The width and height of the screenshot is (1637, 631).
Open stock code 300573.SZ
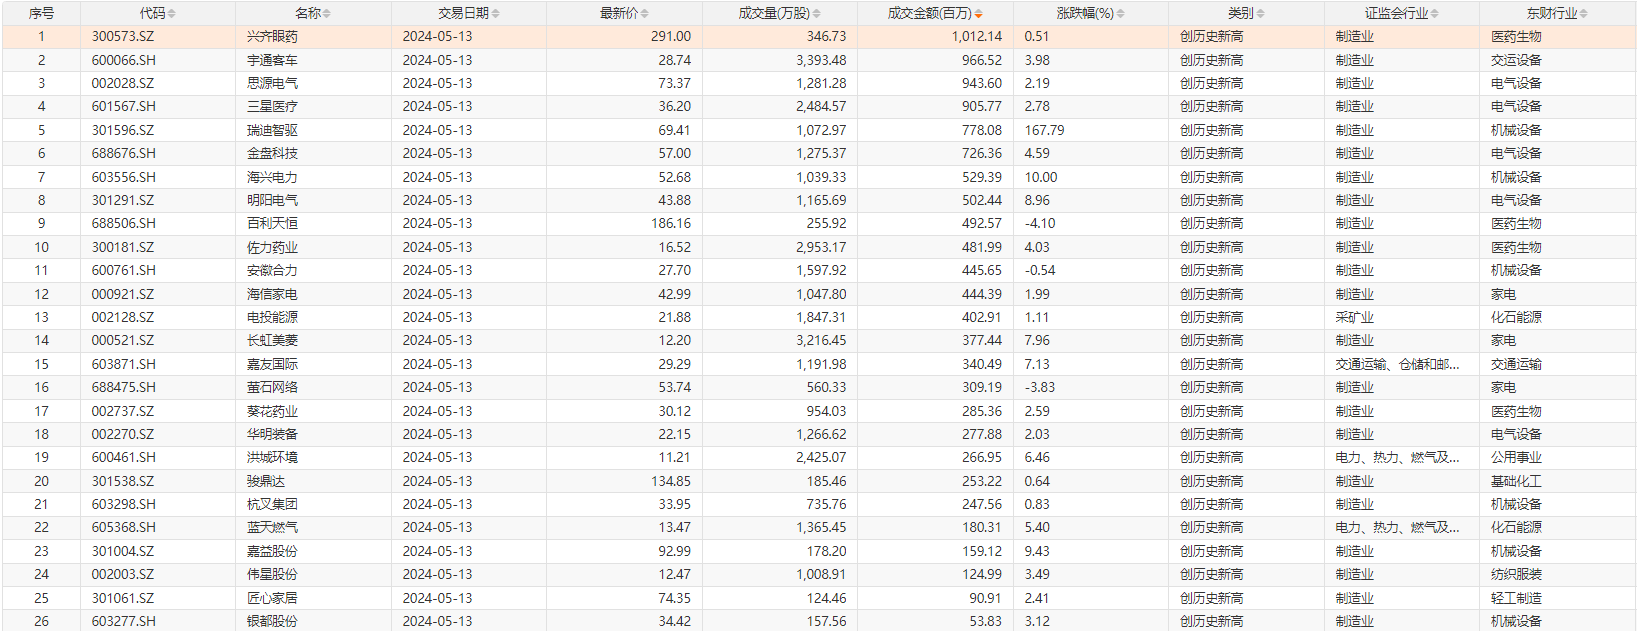123,36
